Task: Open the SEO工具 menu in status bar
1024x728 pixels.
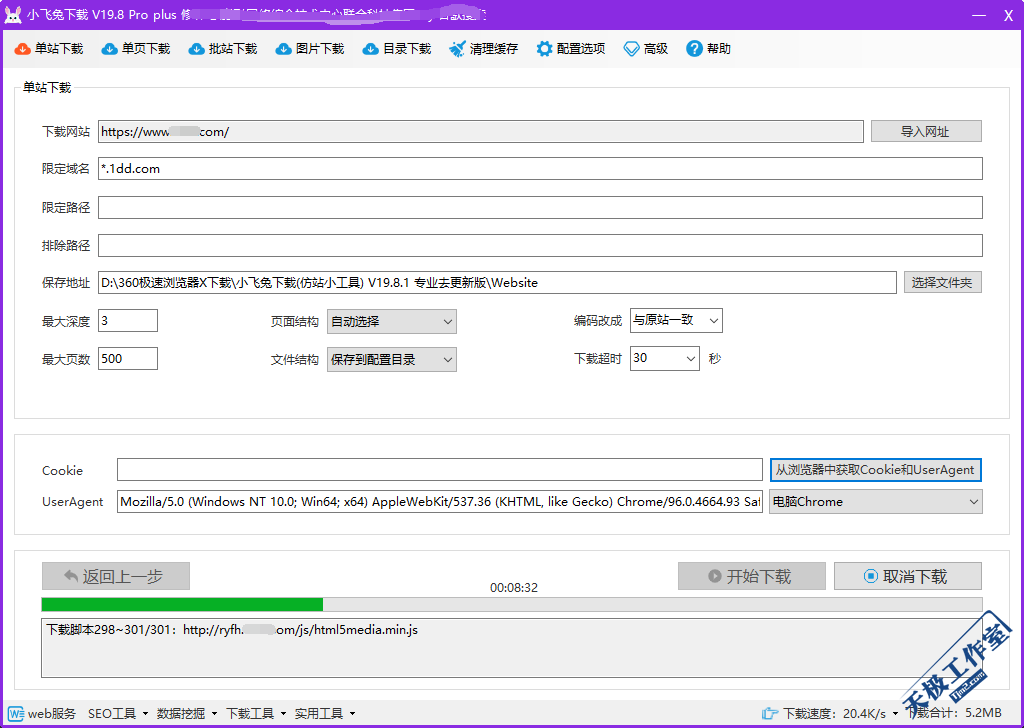Action: 118,714
